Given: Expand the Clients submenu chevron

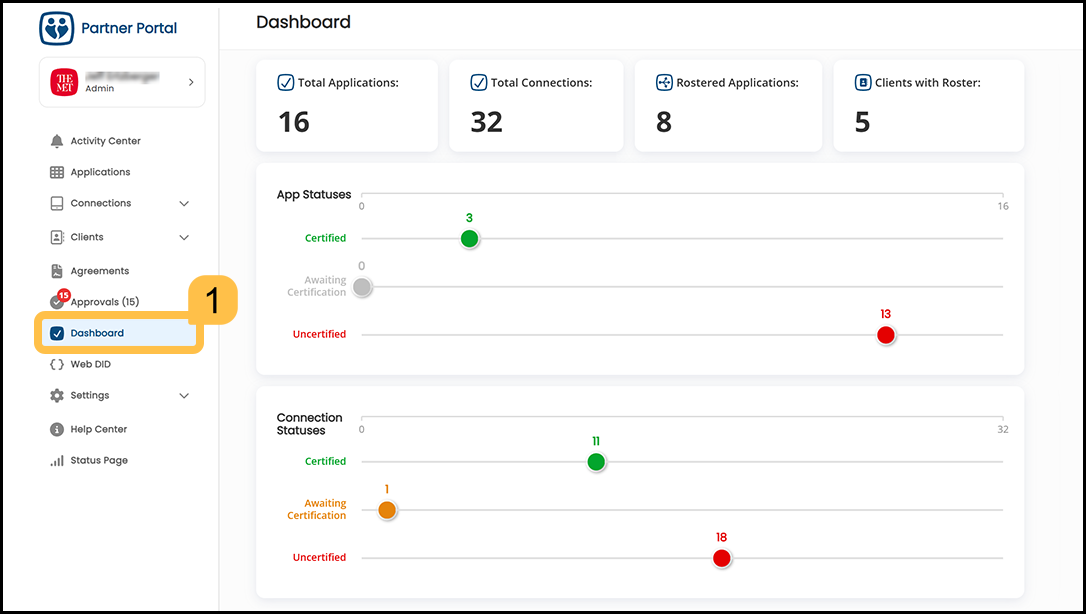Looking at the screenshot, I should click(x=184, y=237).
